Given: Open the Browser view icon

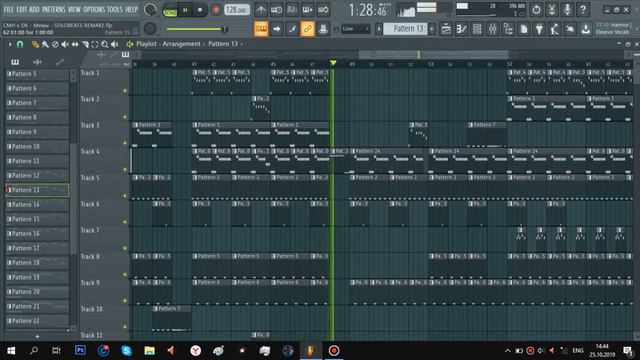Looking at the screenshot, I should click(508, 29).
